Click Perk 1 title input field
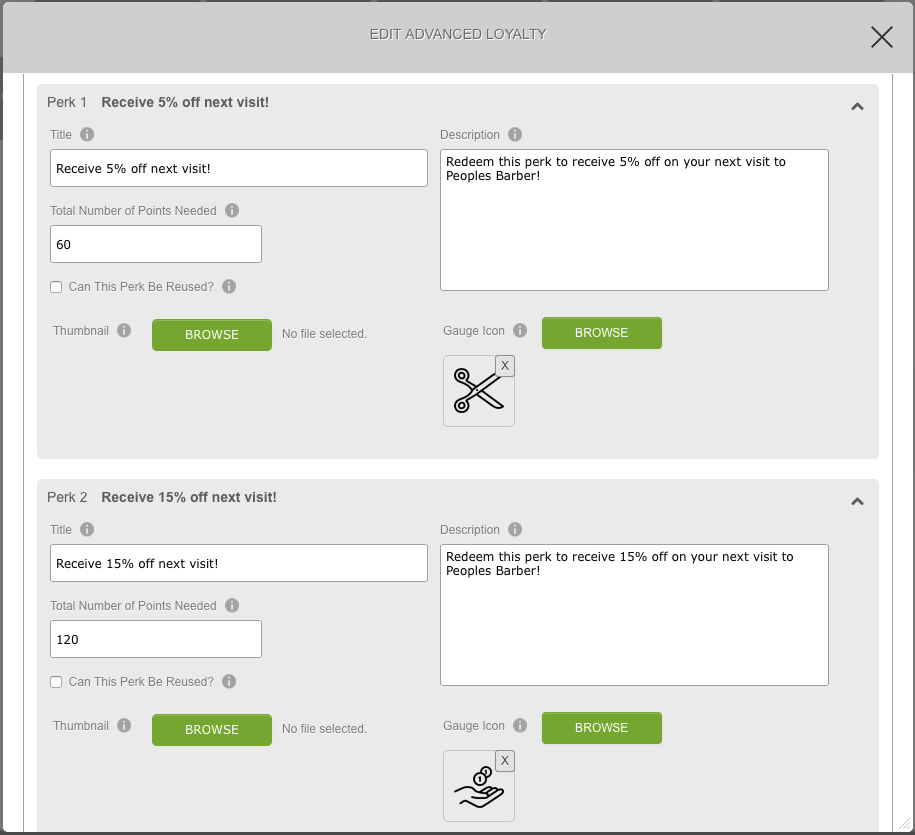This screenshot has width=915, height=835. (x=239, y=168)
